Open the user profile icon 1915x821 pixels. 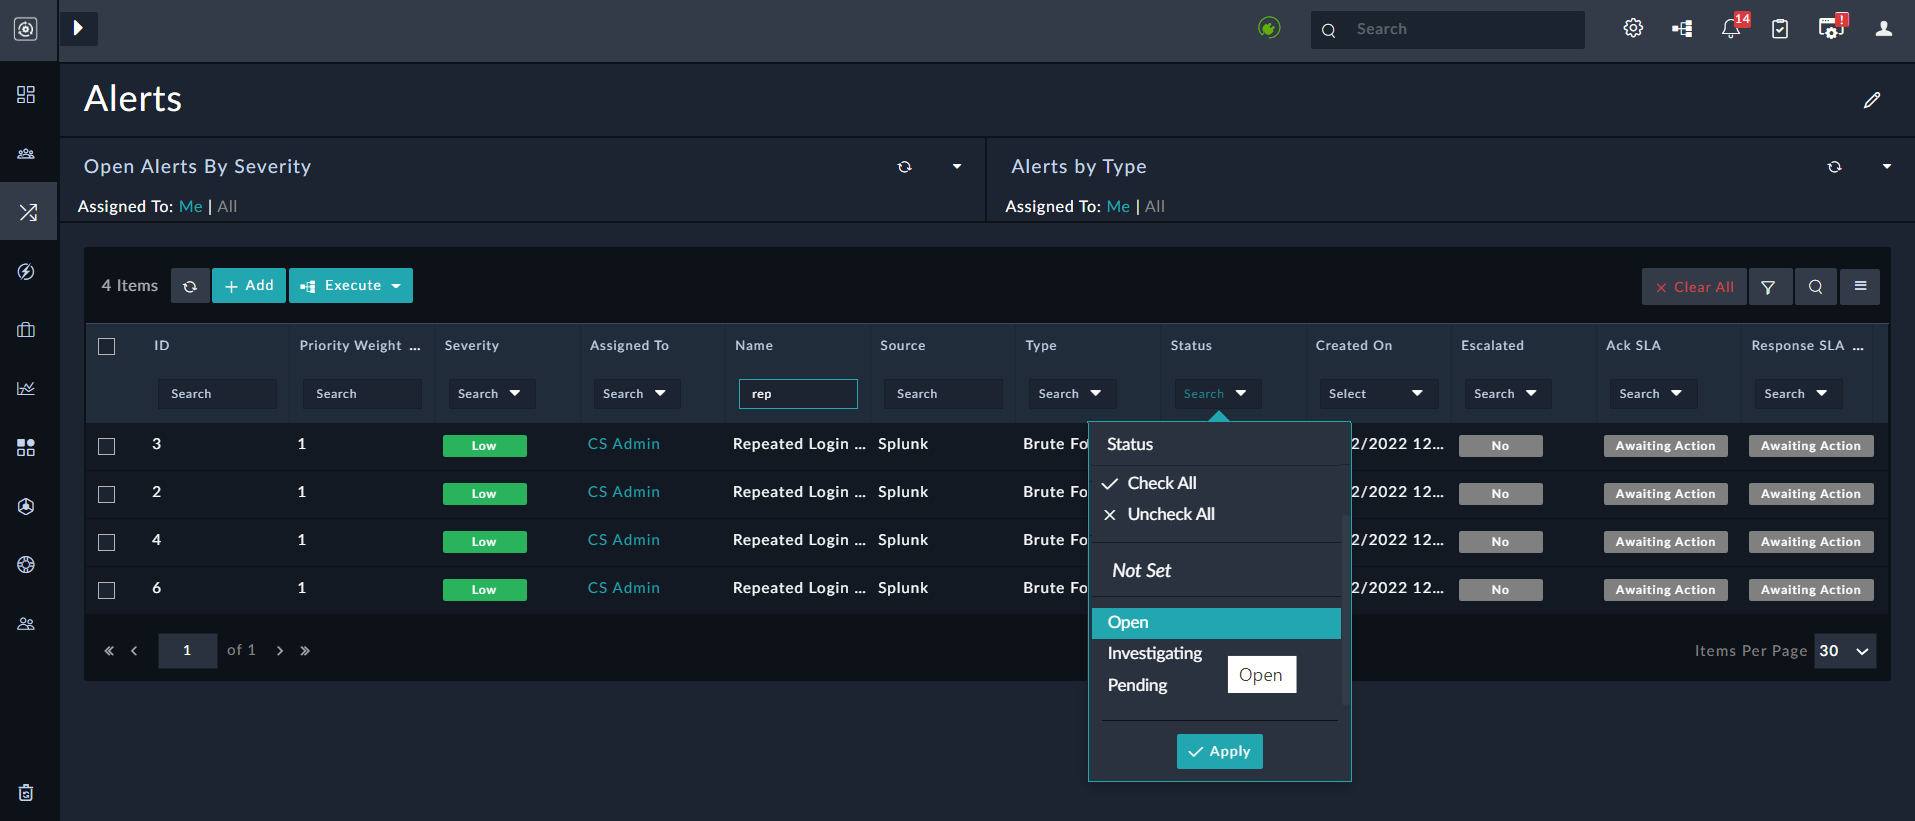(x=1884, y=28)
